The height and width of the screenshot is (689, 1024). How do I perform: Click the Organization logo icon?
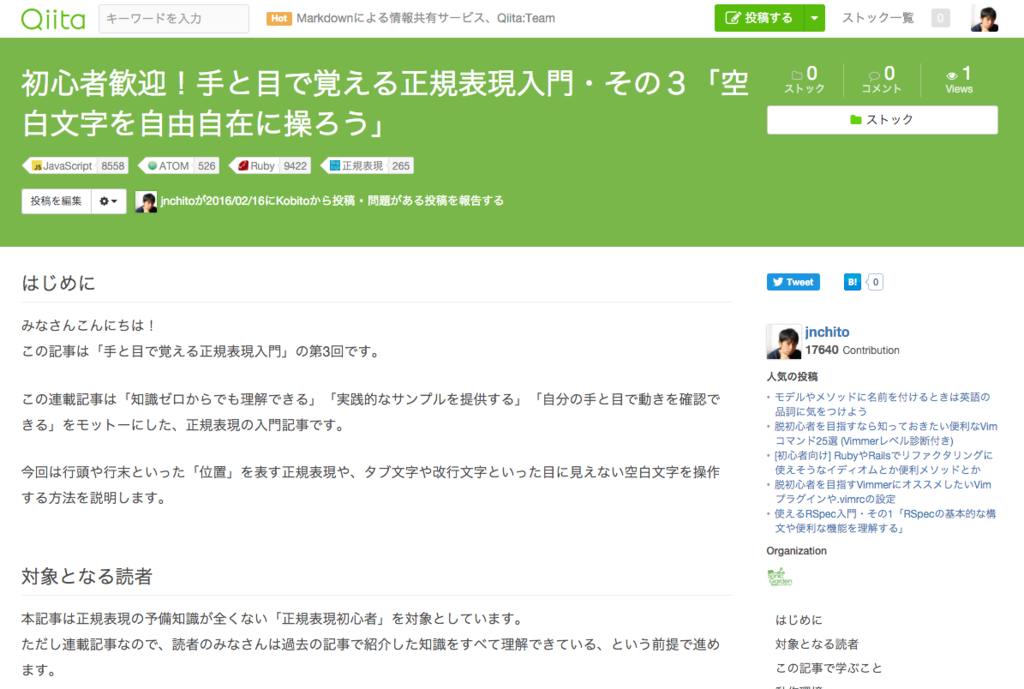(779, 577)
